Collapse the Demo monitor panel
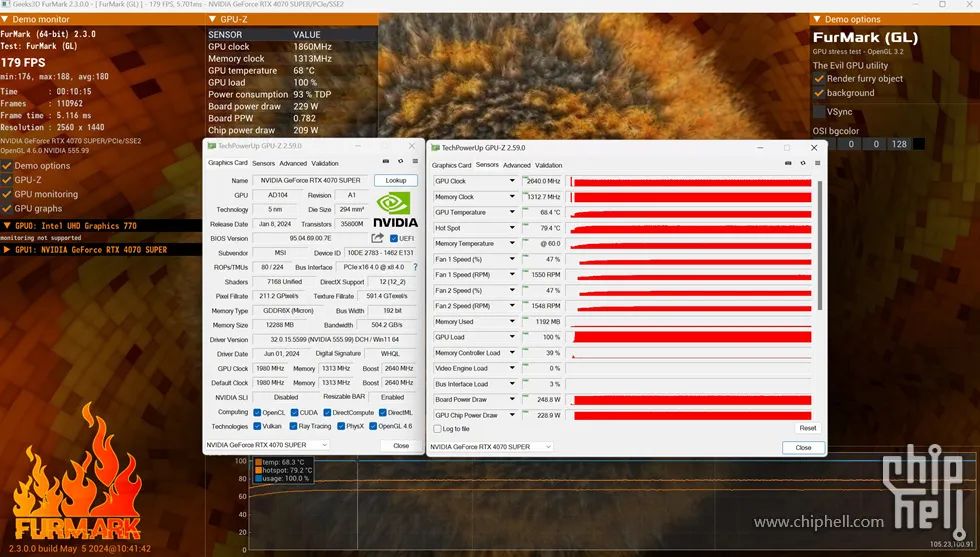The height and width of the screenshot is (557, 980). (5, 19)
